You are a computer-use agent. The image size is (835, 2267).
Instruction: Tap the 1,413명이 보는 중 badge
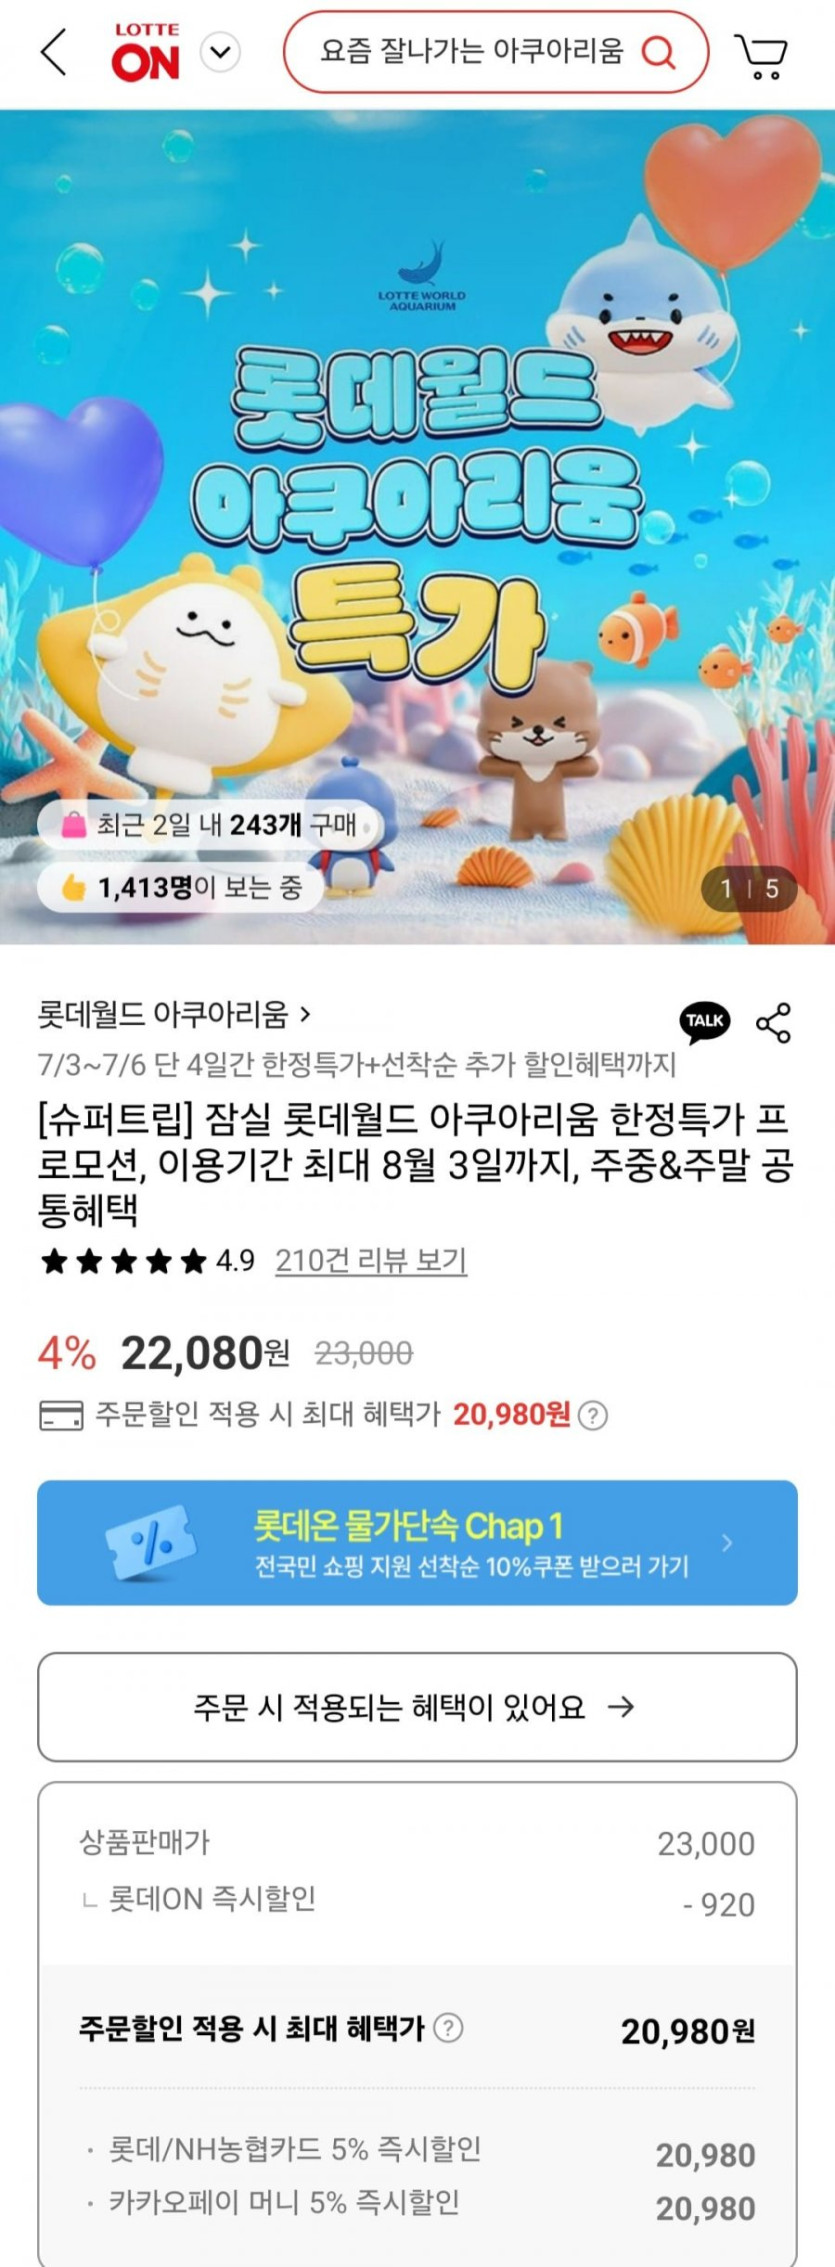point(181,887)
